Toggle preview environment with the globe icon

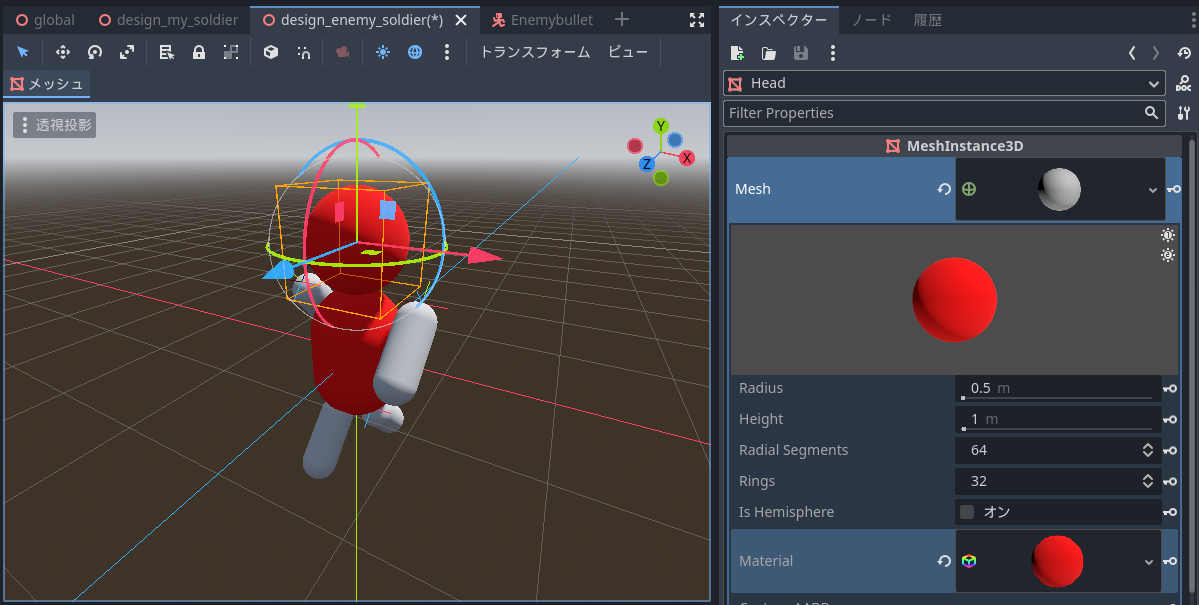coord(415,52)
